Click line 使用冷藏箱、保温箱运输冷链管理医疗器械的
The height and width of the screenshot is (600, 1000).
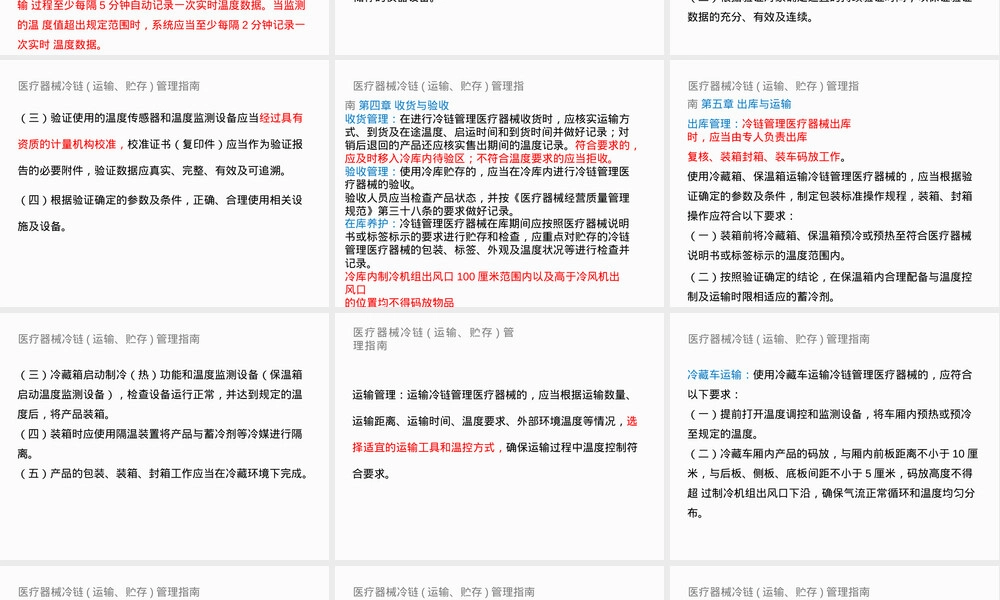[830, 177]
